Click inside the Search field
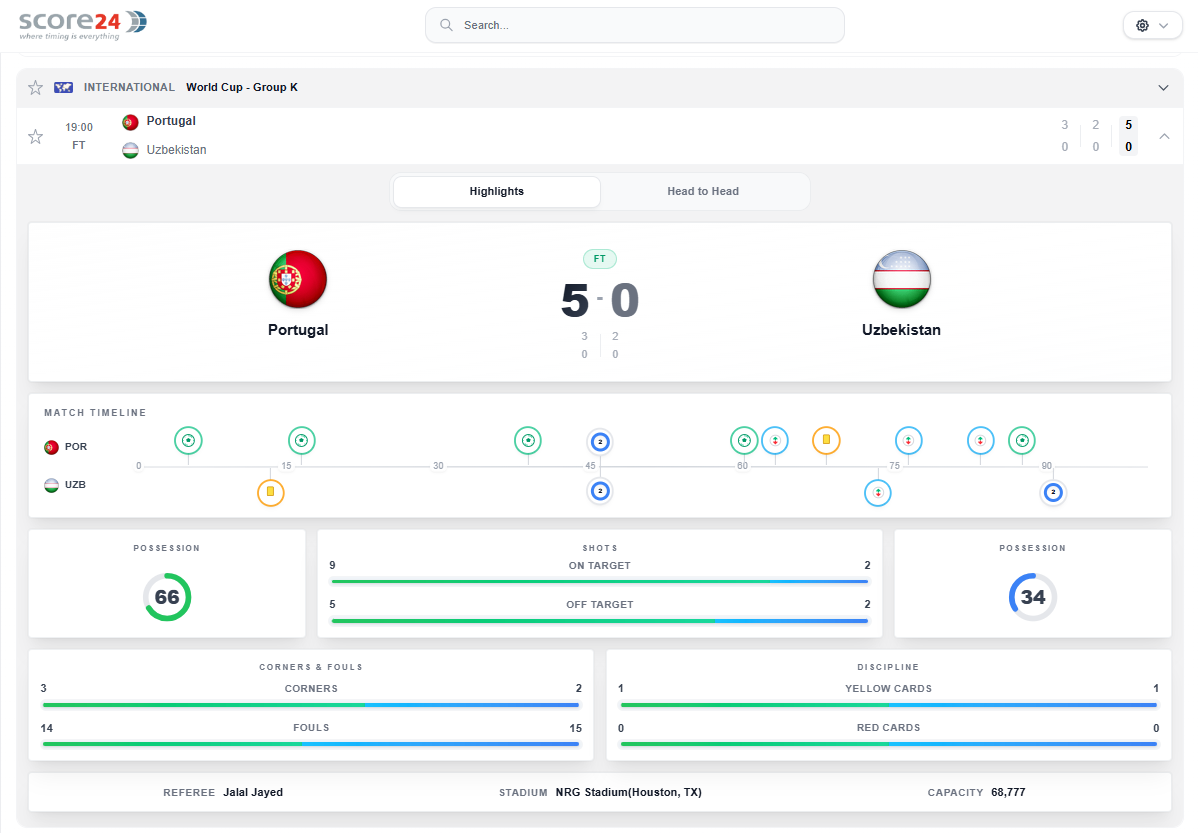Image resolution: width=1198 pixels, height=833 pixels. click(635, 25)
